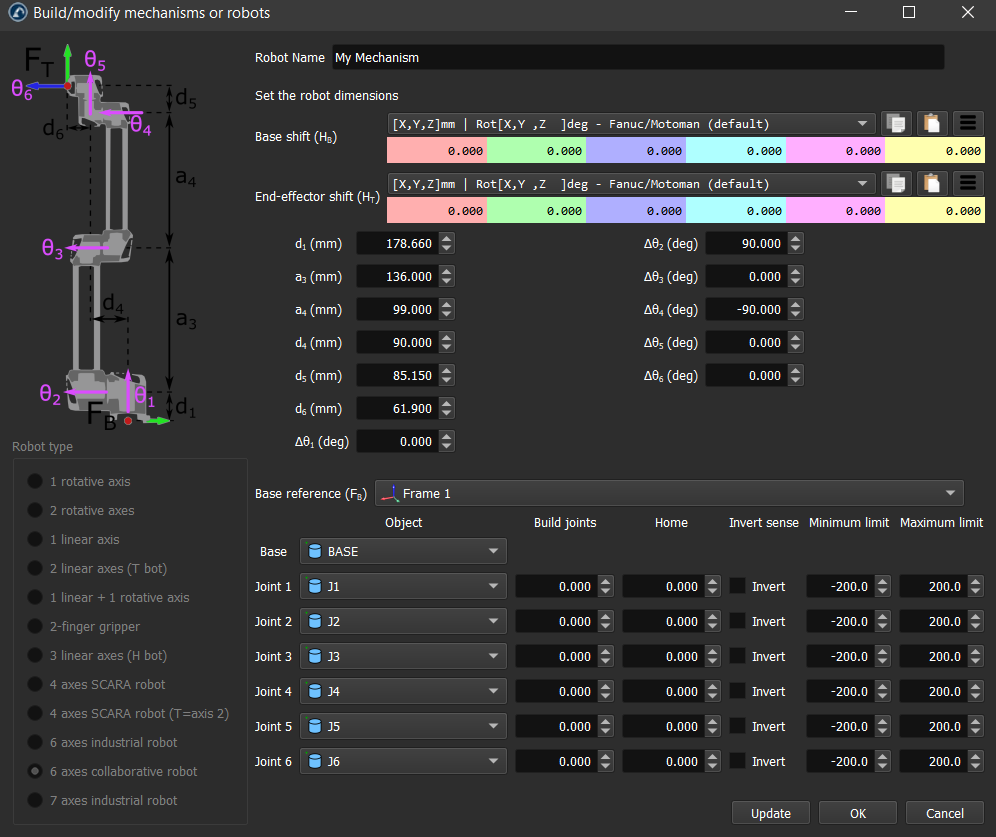Paste into the Base shift pose

pos(932,124)
